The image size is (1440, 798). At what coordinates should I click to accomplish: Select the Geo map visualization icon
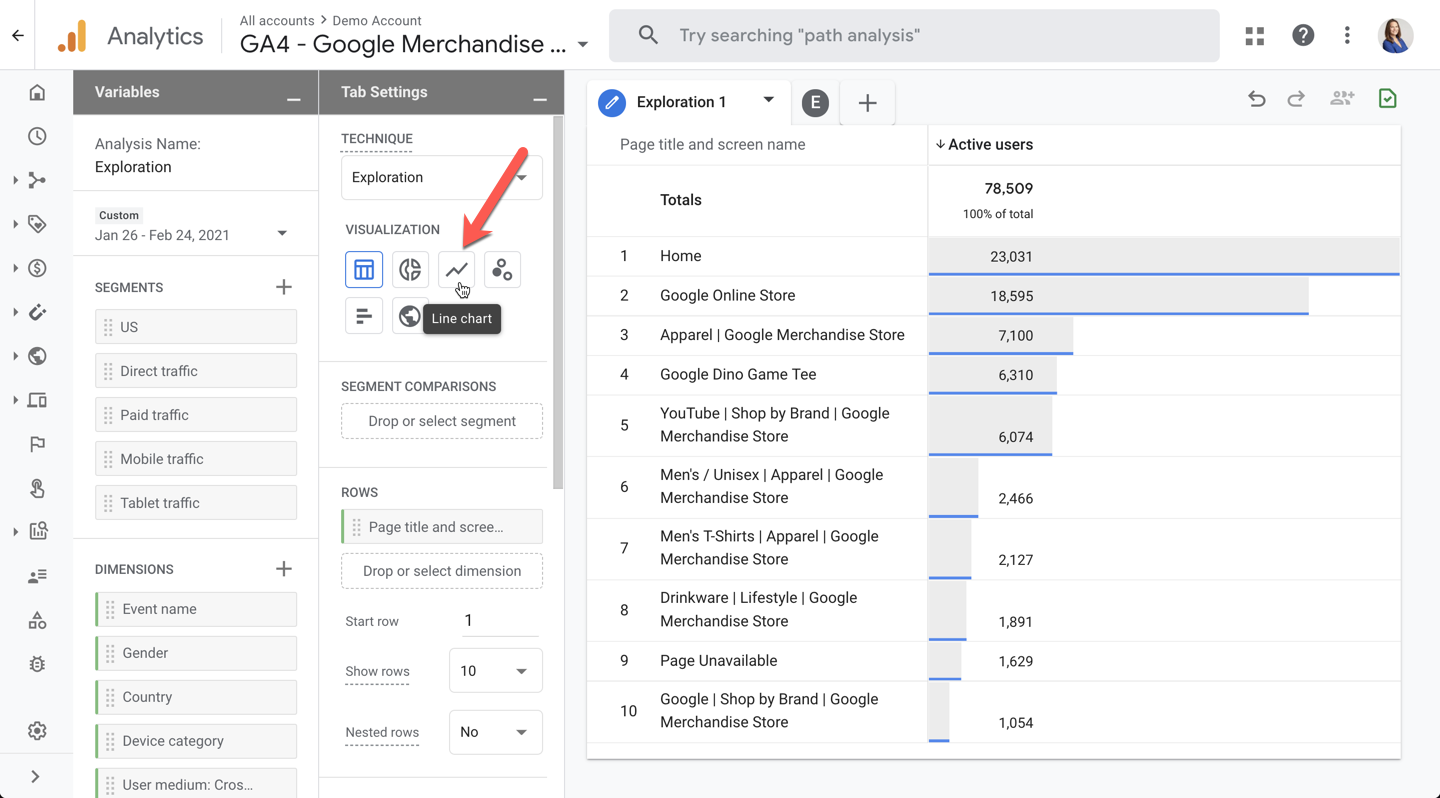pos(409,316)
